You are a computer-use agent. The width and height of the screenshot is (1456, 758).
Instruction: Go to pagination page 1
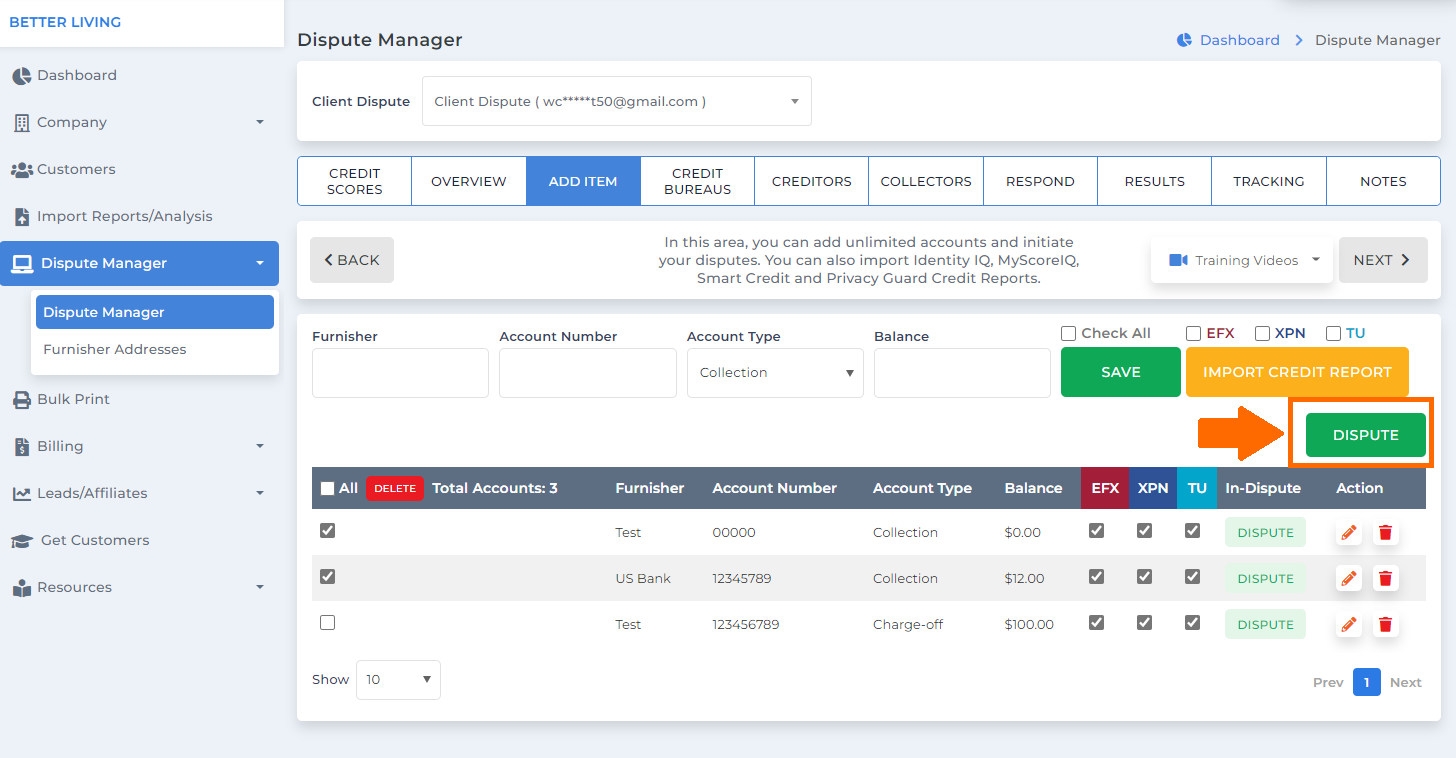tap(1367, 682)
